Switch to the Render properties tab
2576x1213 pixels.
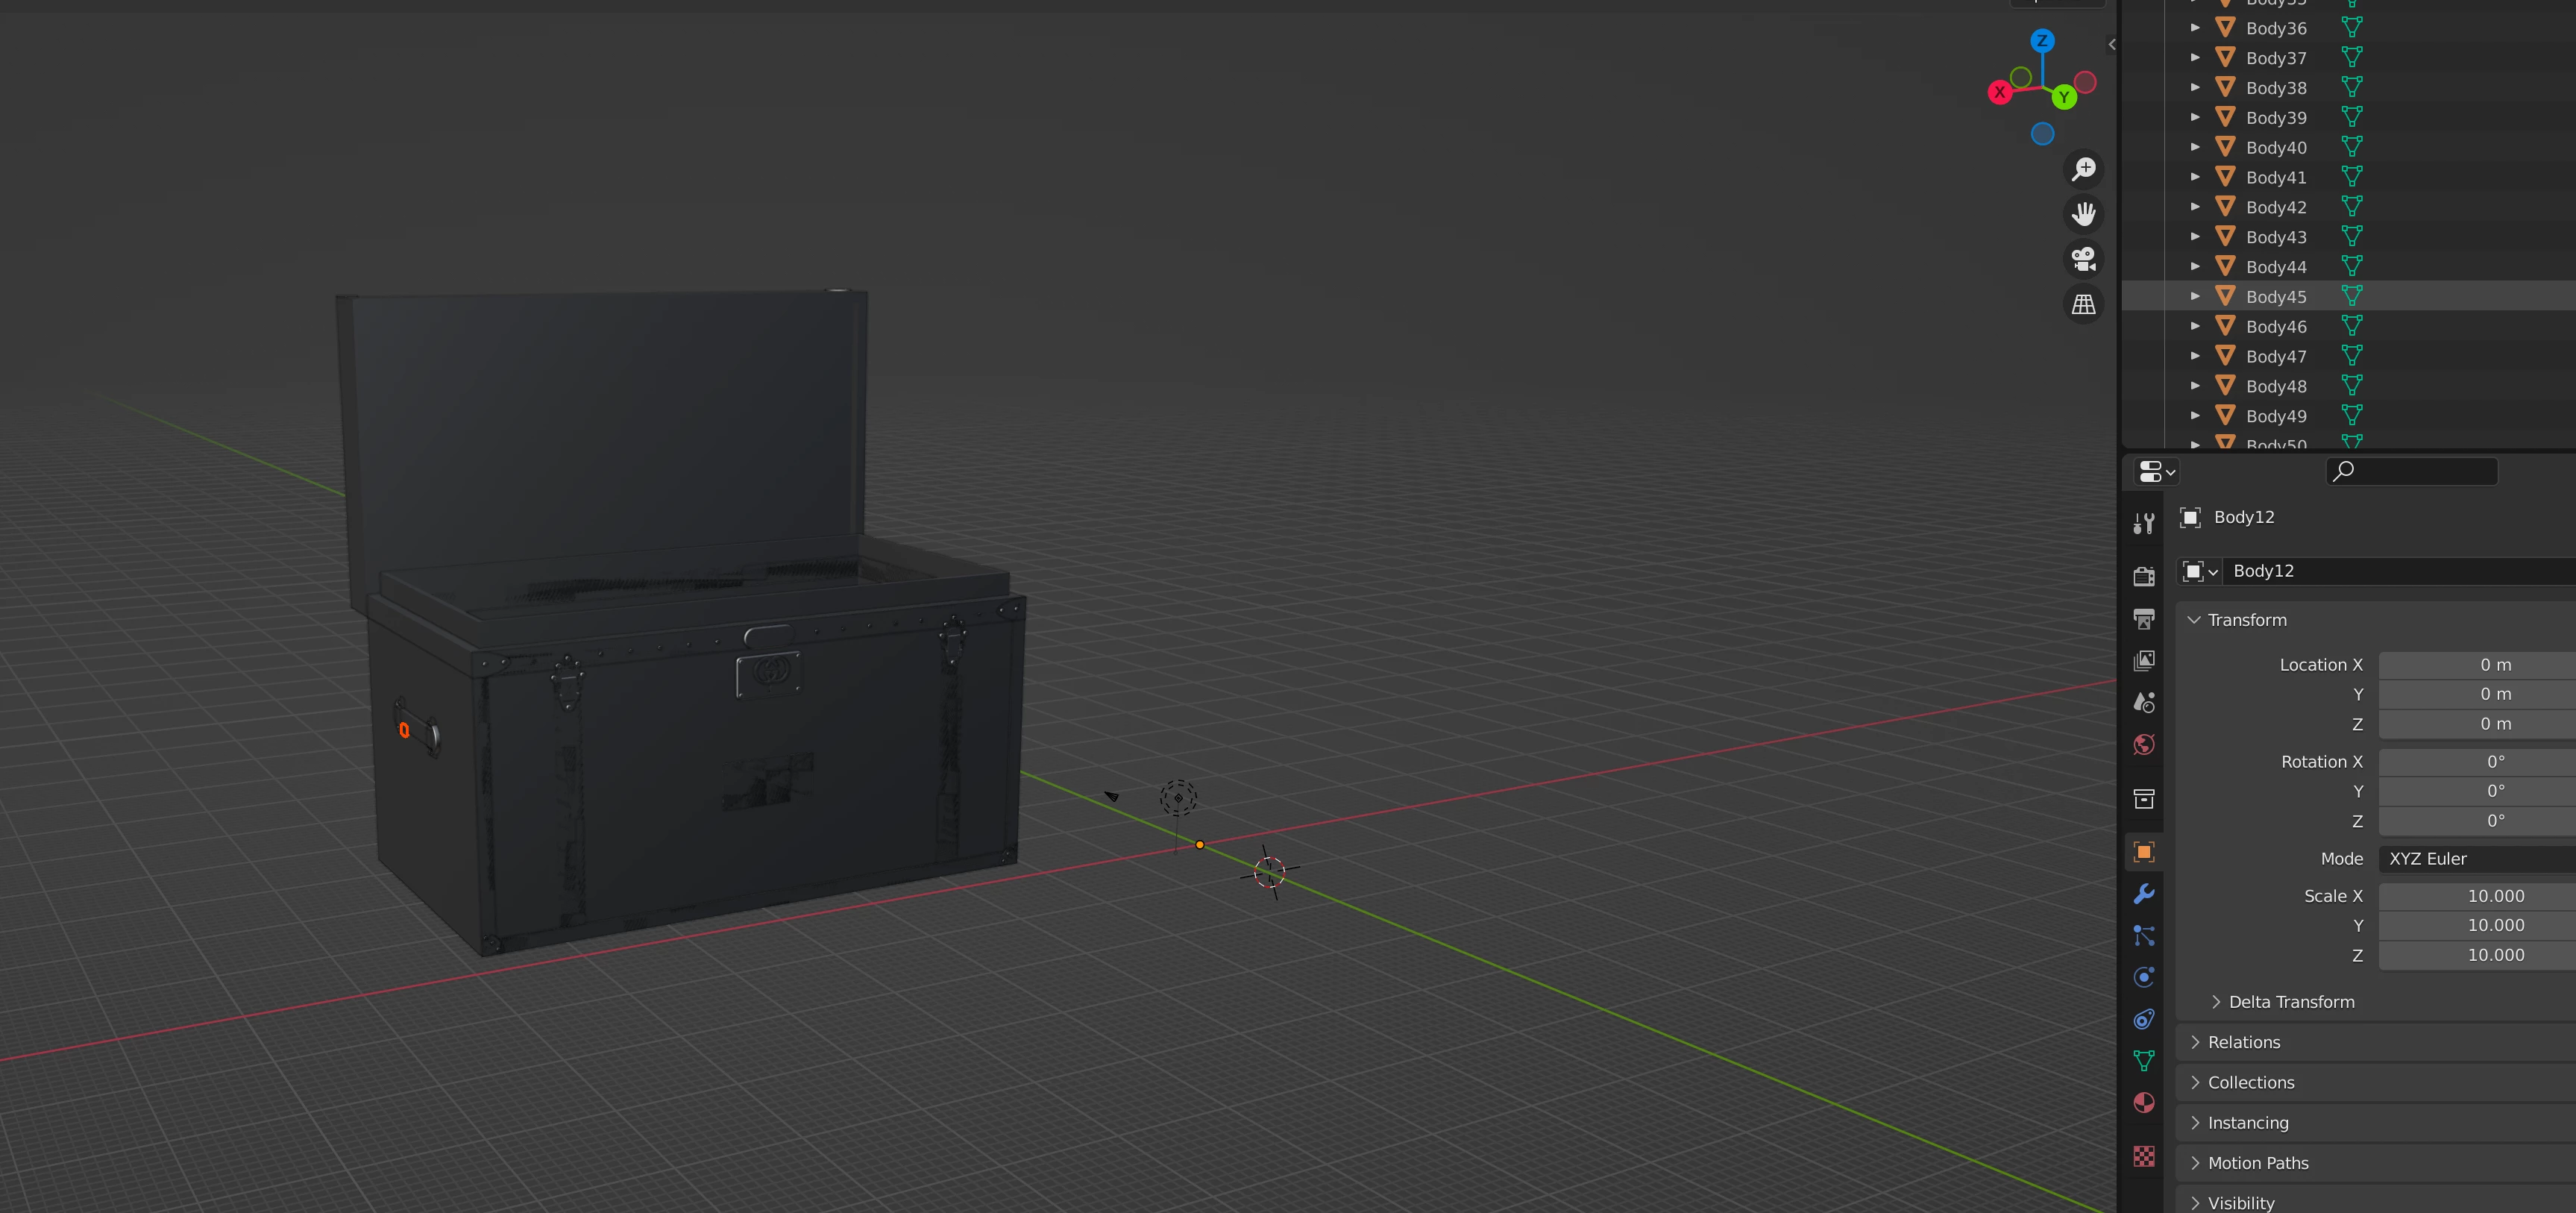(x=2143, y=576)
